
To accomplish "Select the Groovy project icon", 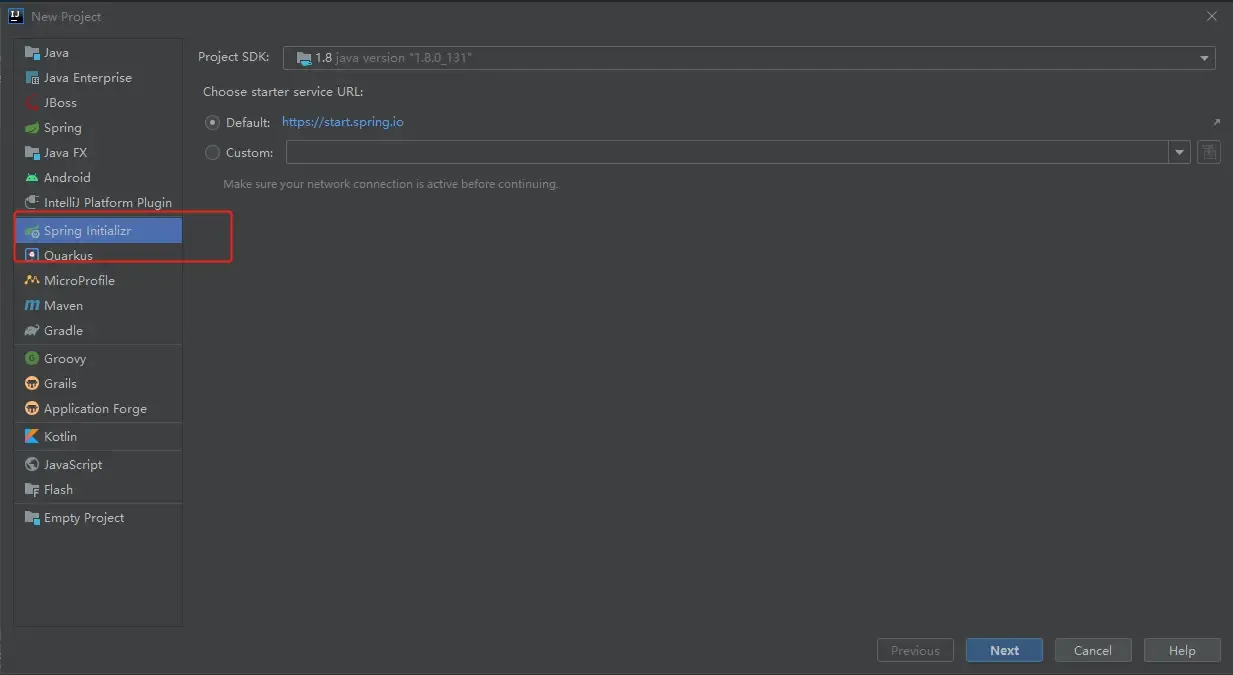I will (x=33, y=358).
